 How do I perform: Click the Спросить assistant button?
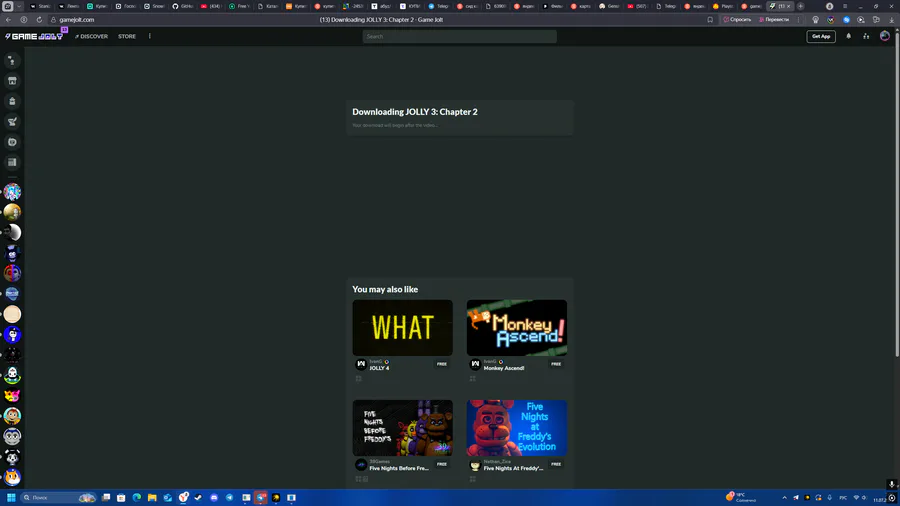tap(737, 20)
